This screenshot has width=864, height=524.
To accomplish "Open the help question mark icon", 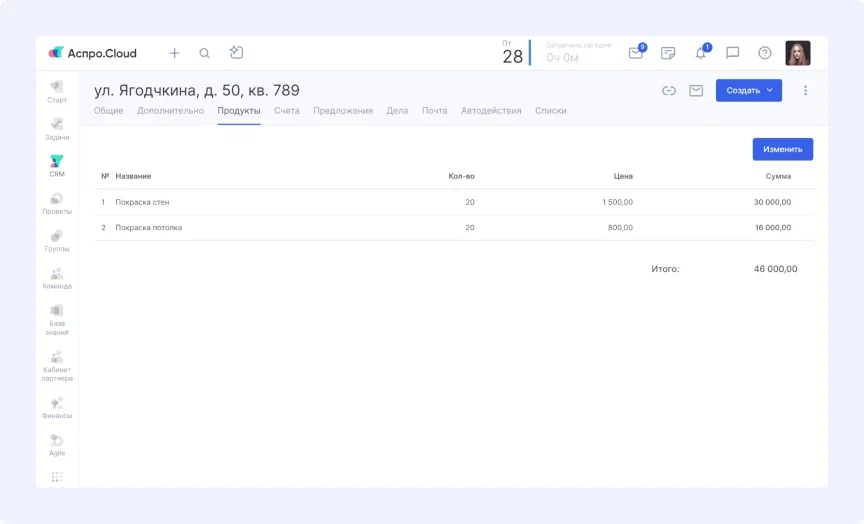I will tap(765, 53).
